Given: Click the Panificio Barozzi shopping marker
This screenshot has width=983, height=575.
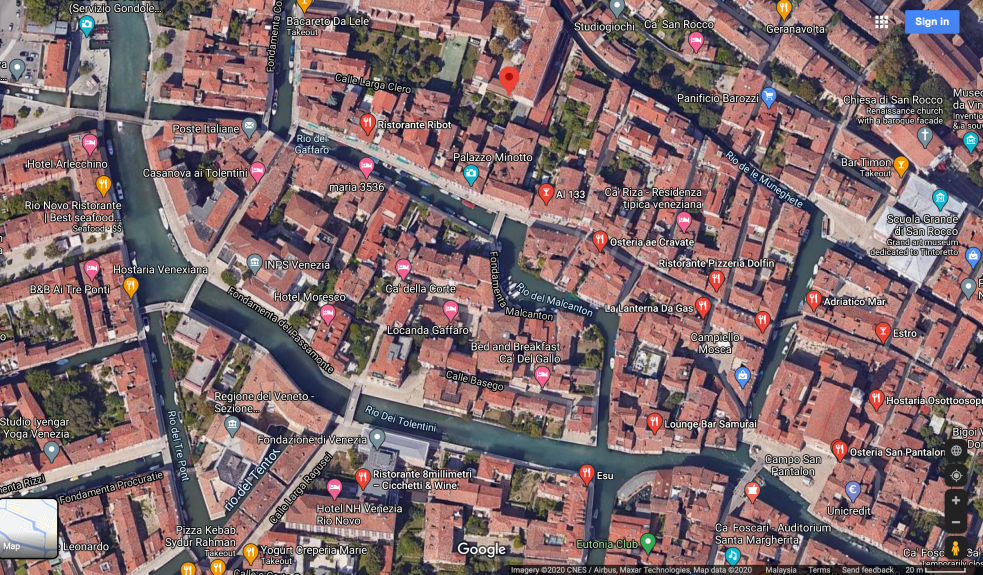Looking at the screenshot, I should point(769,97).
